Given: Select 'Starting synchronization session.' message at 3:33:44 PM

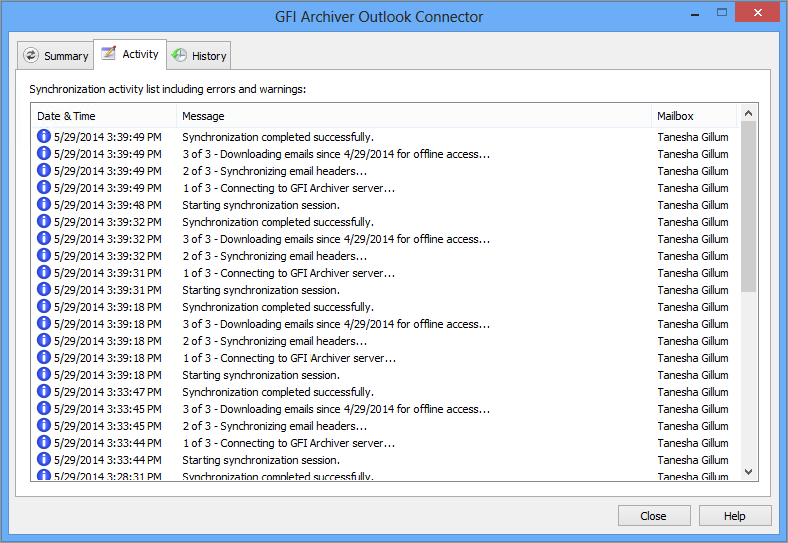Looking at the screenshot, I should tap(261, 460).
